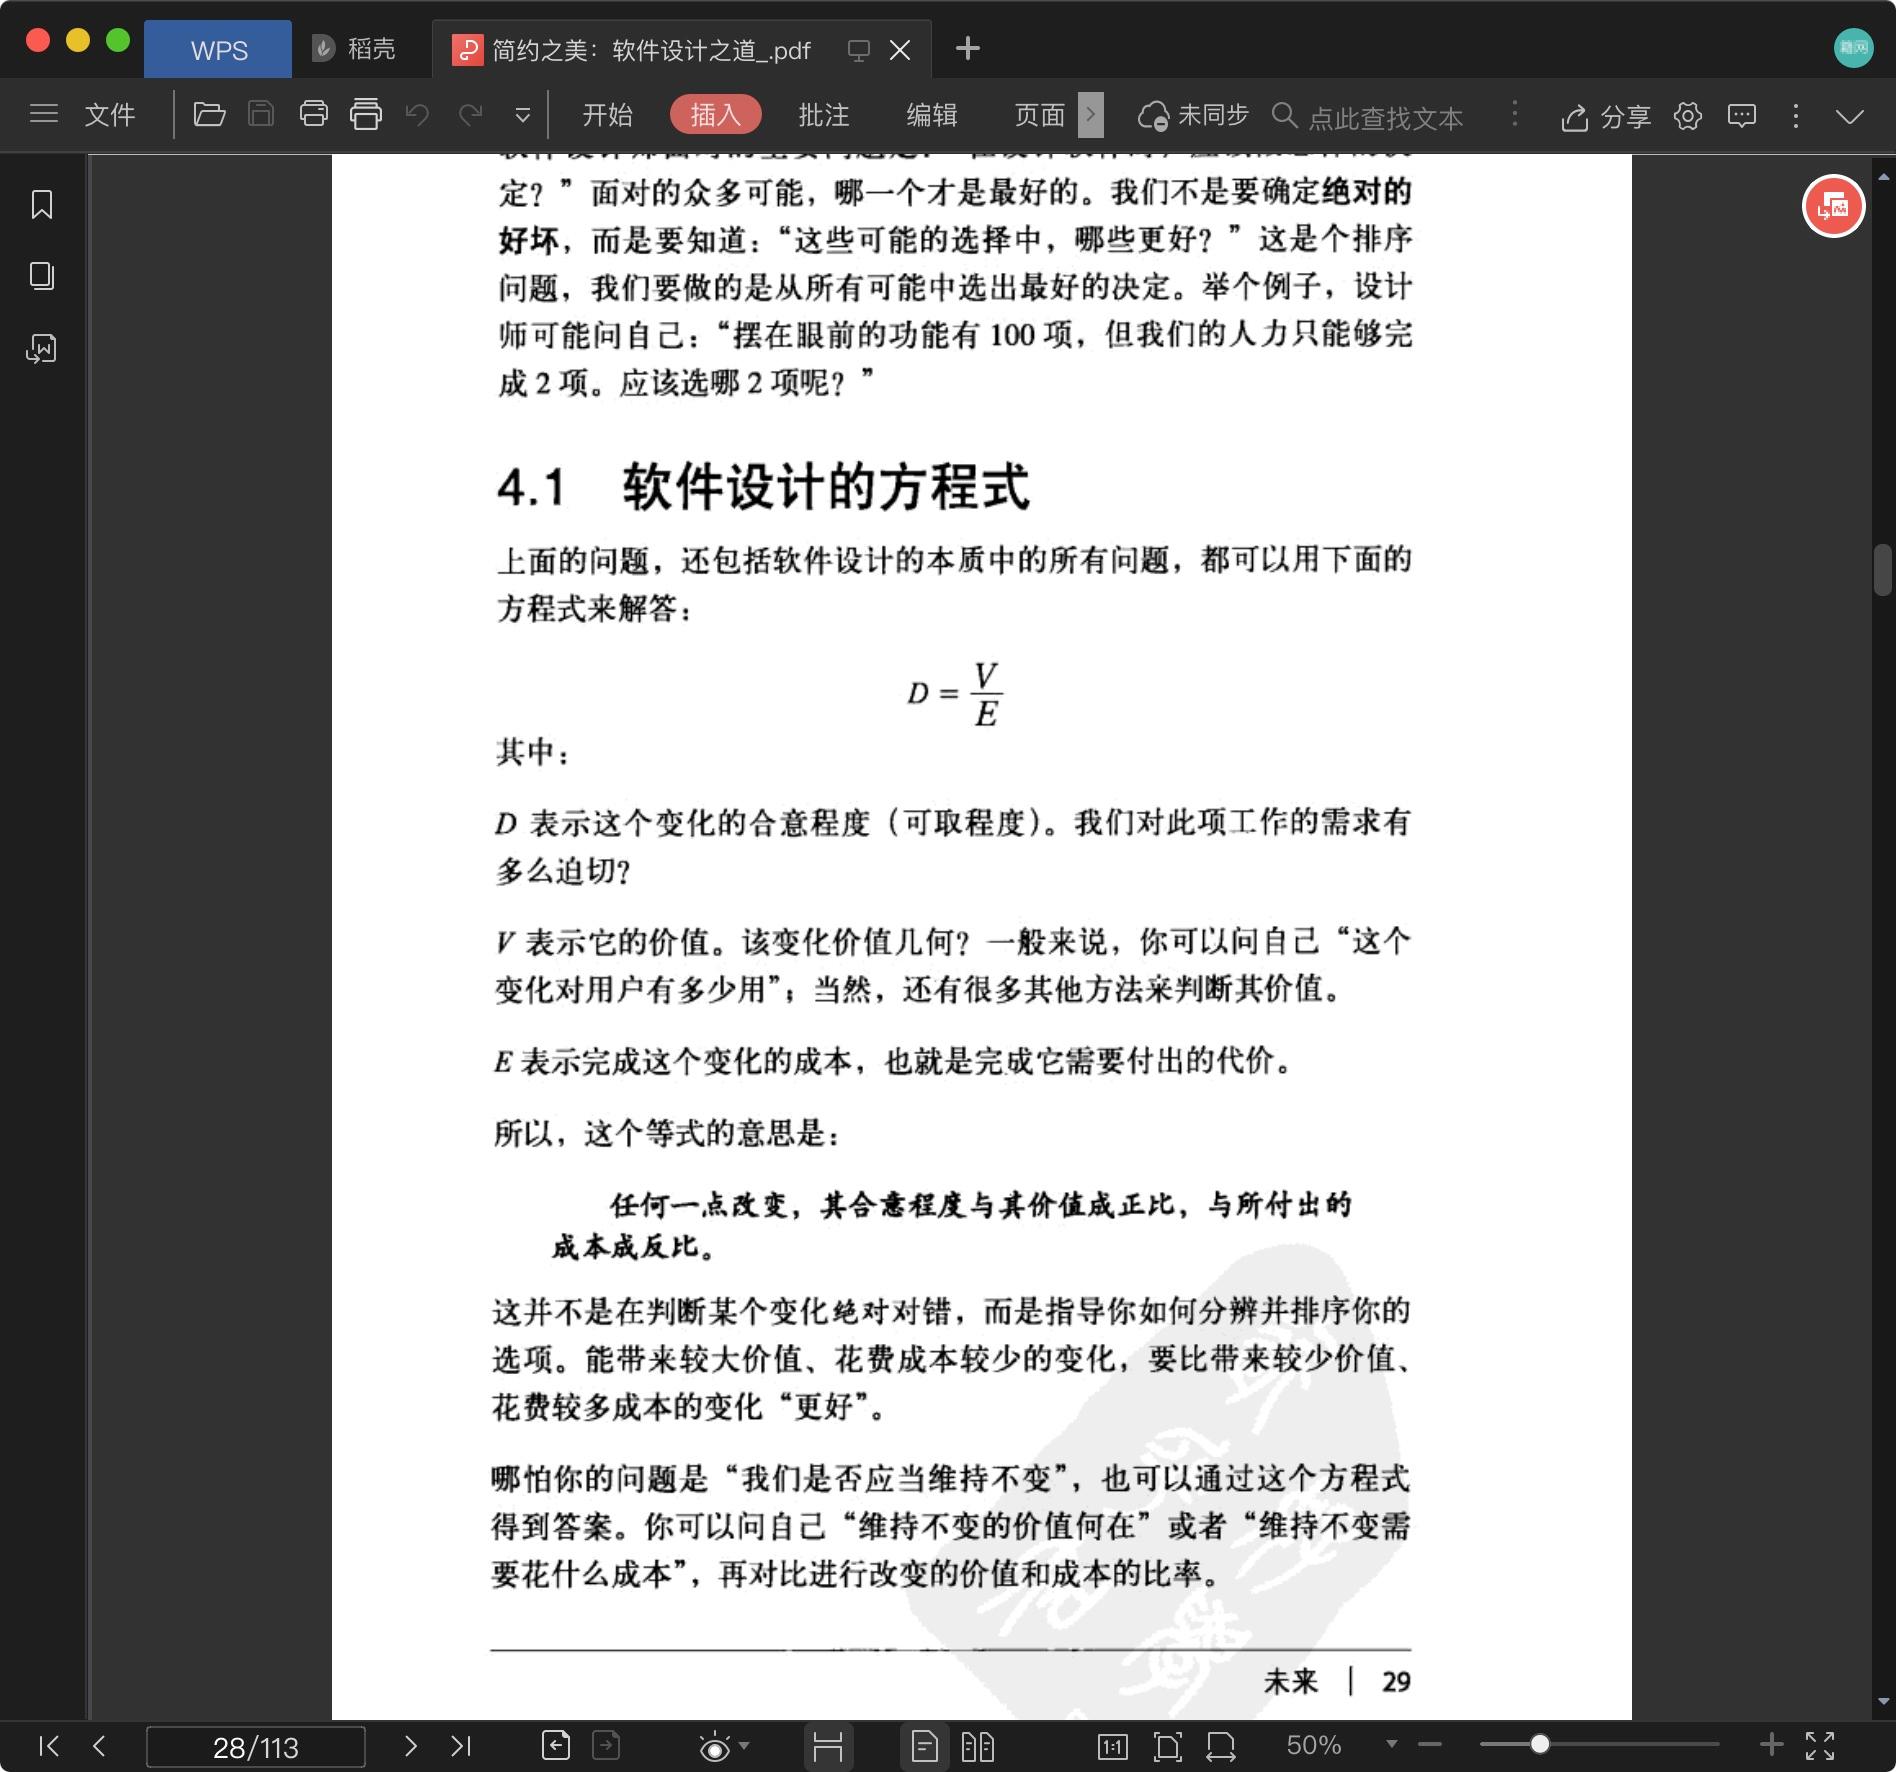Screen dimensions: 1896x1772
Task: Go forward to next view
Action: [x=606, y=1746]
